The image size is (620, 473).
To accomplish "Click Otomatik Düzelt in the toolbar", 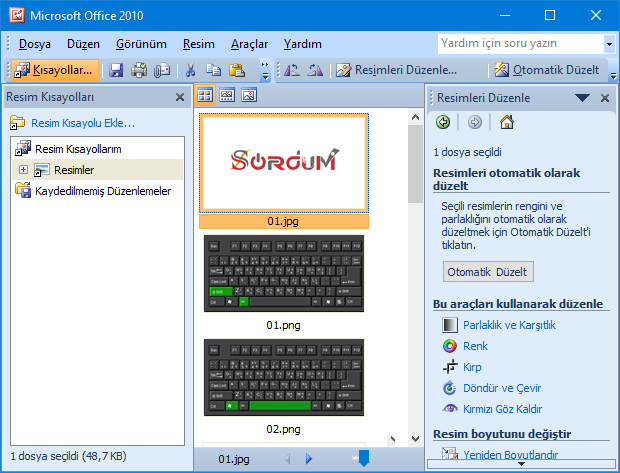I will (547, 70).
